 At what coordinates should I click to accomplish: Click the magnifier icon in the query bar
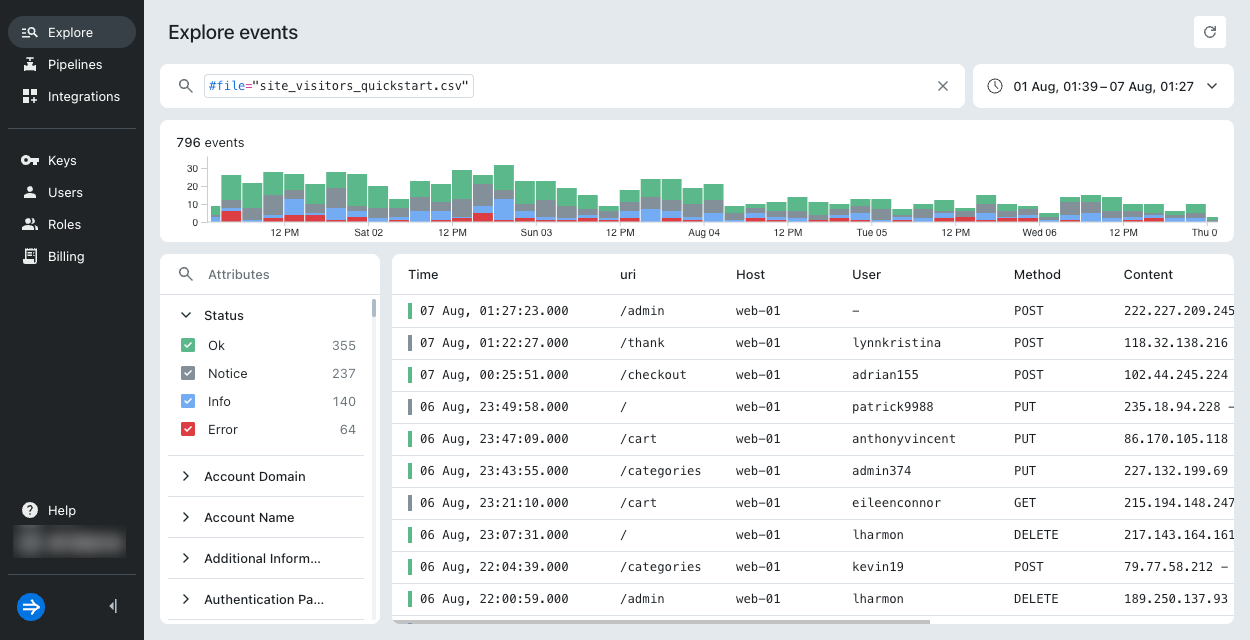coord(185,86)
